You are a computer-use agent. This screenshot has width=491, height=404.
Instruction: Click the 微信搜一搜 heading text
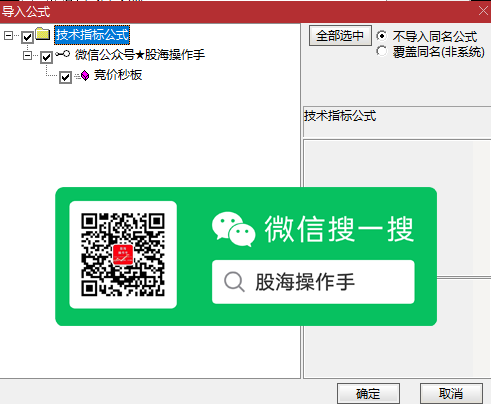pos(339,229)
